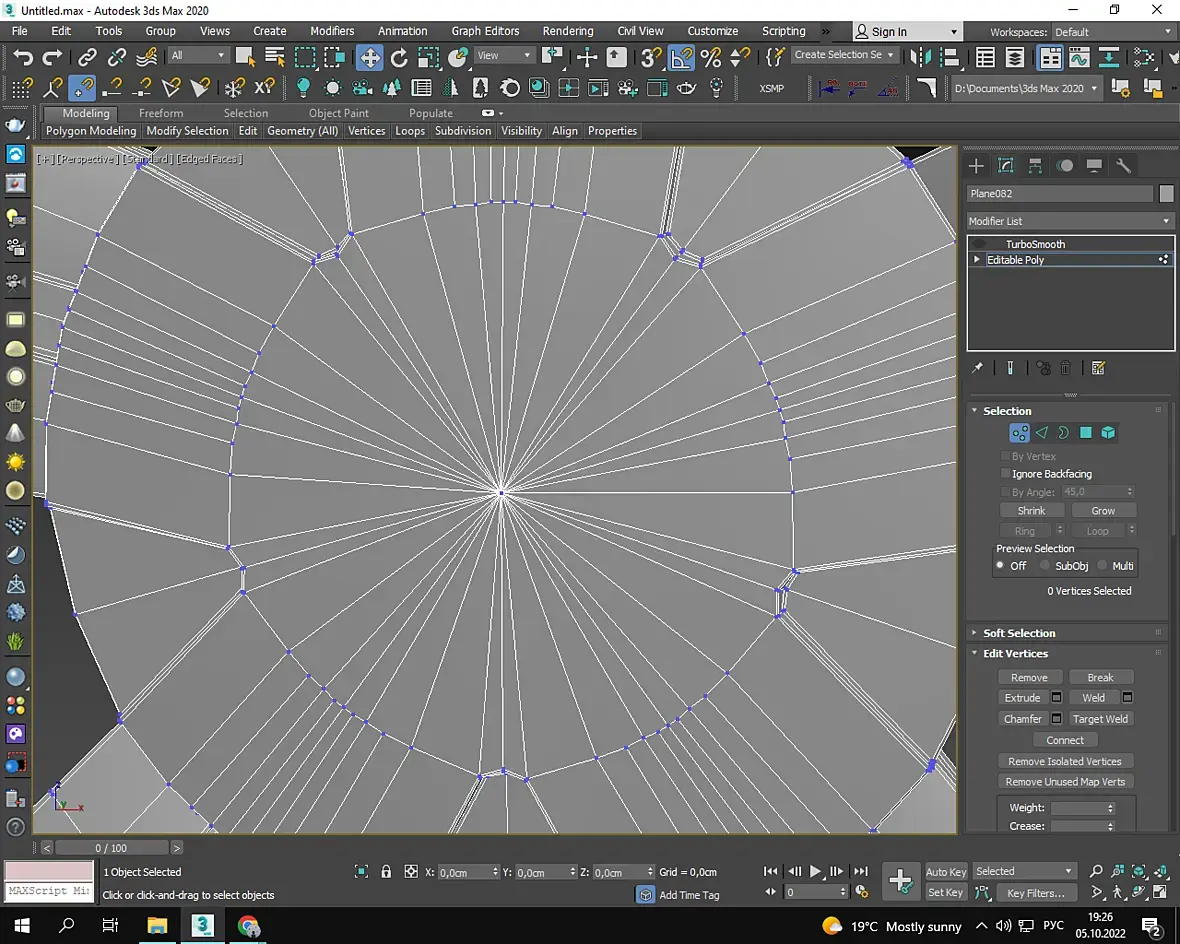Open the Mirror tool
Screen dimensions: 1180x944
(923, 57)
